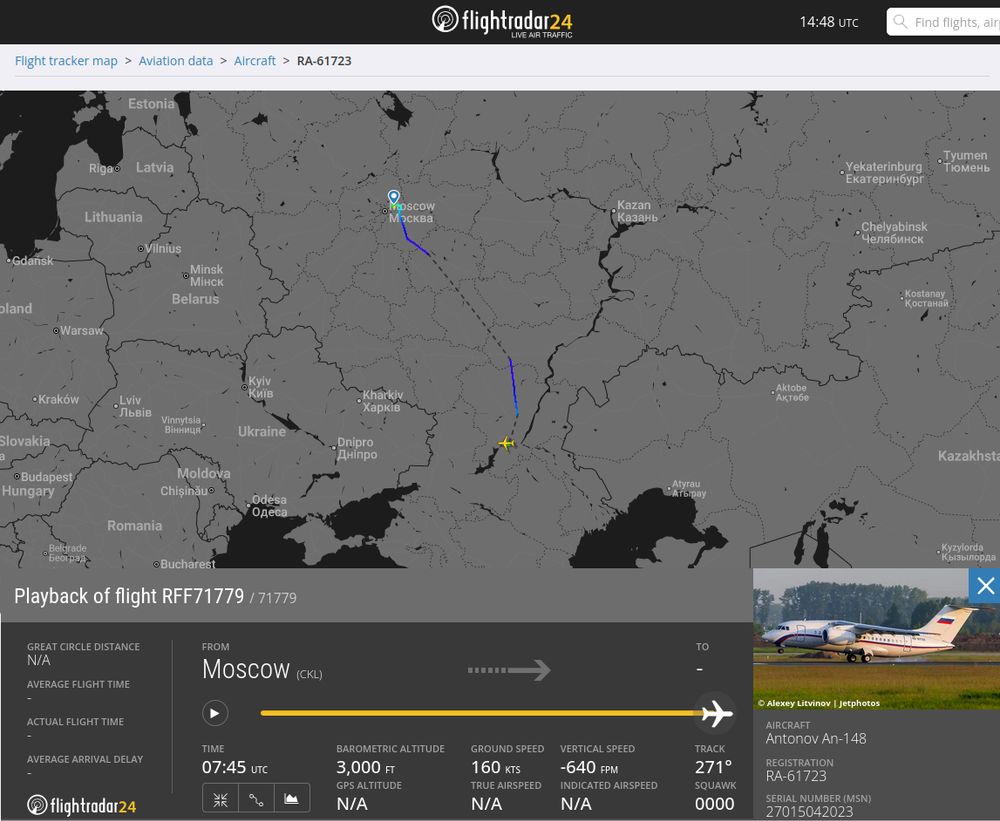Click the search magnifier icon

[900, 22]
